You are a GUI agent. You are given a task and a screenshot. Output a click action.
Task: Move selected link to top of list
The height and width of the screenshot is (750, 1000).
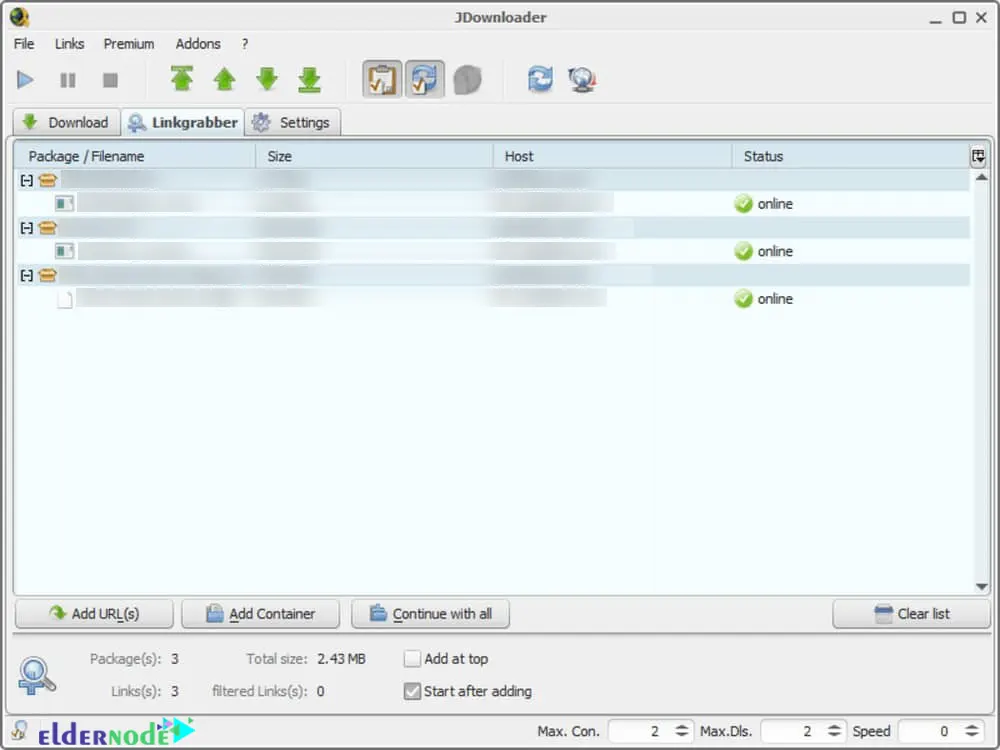pos(182,79)
